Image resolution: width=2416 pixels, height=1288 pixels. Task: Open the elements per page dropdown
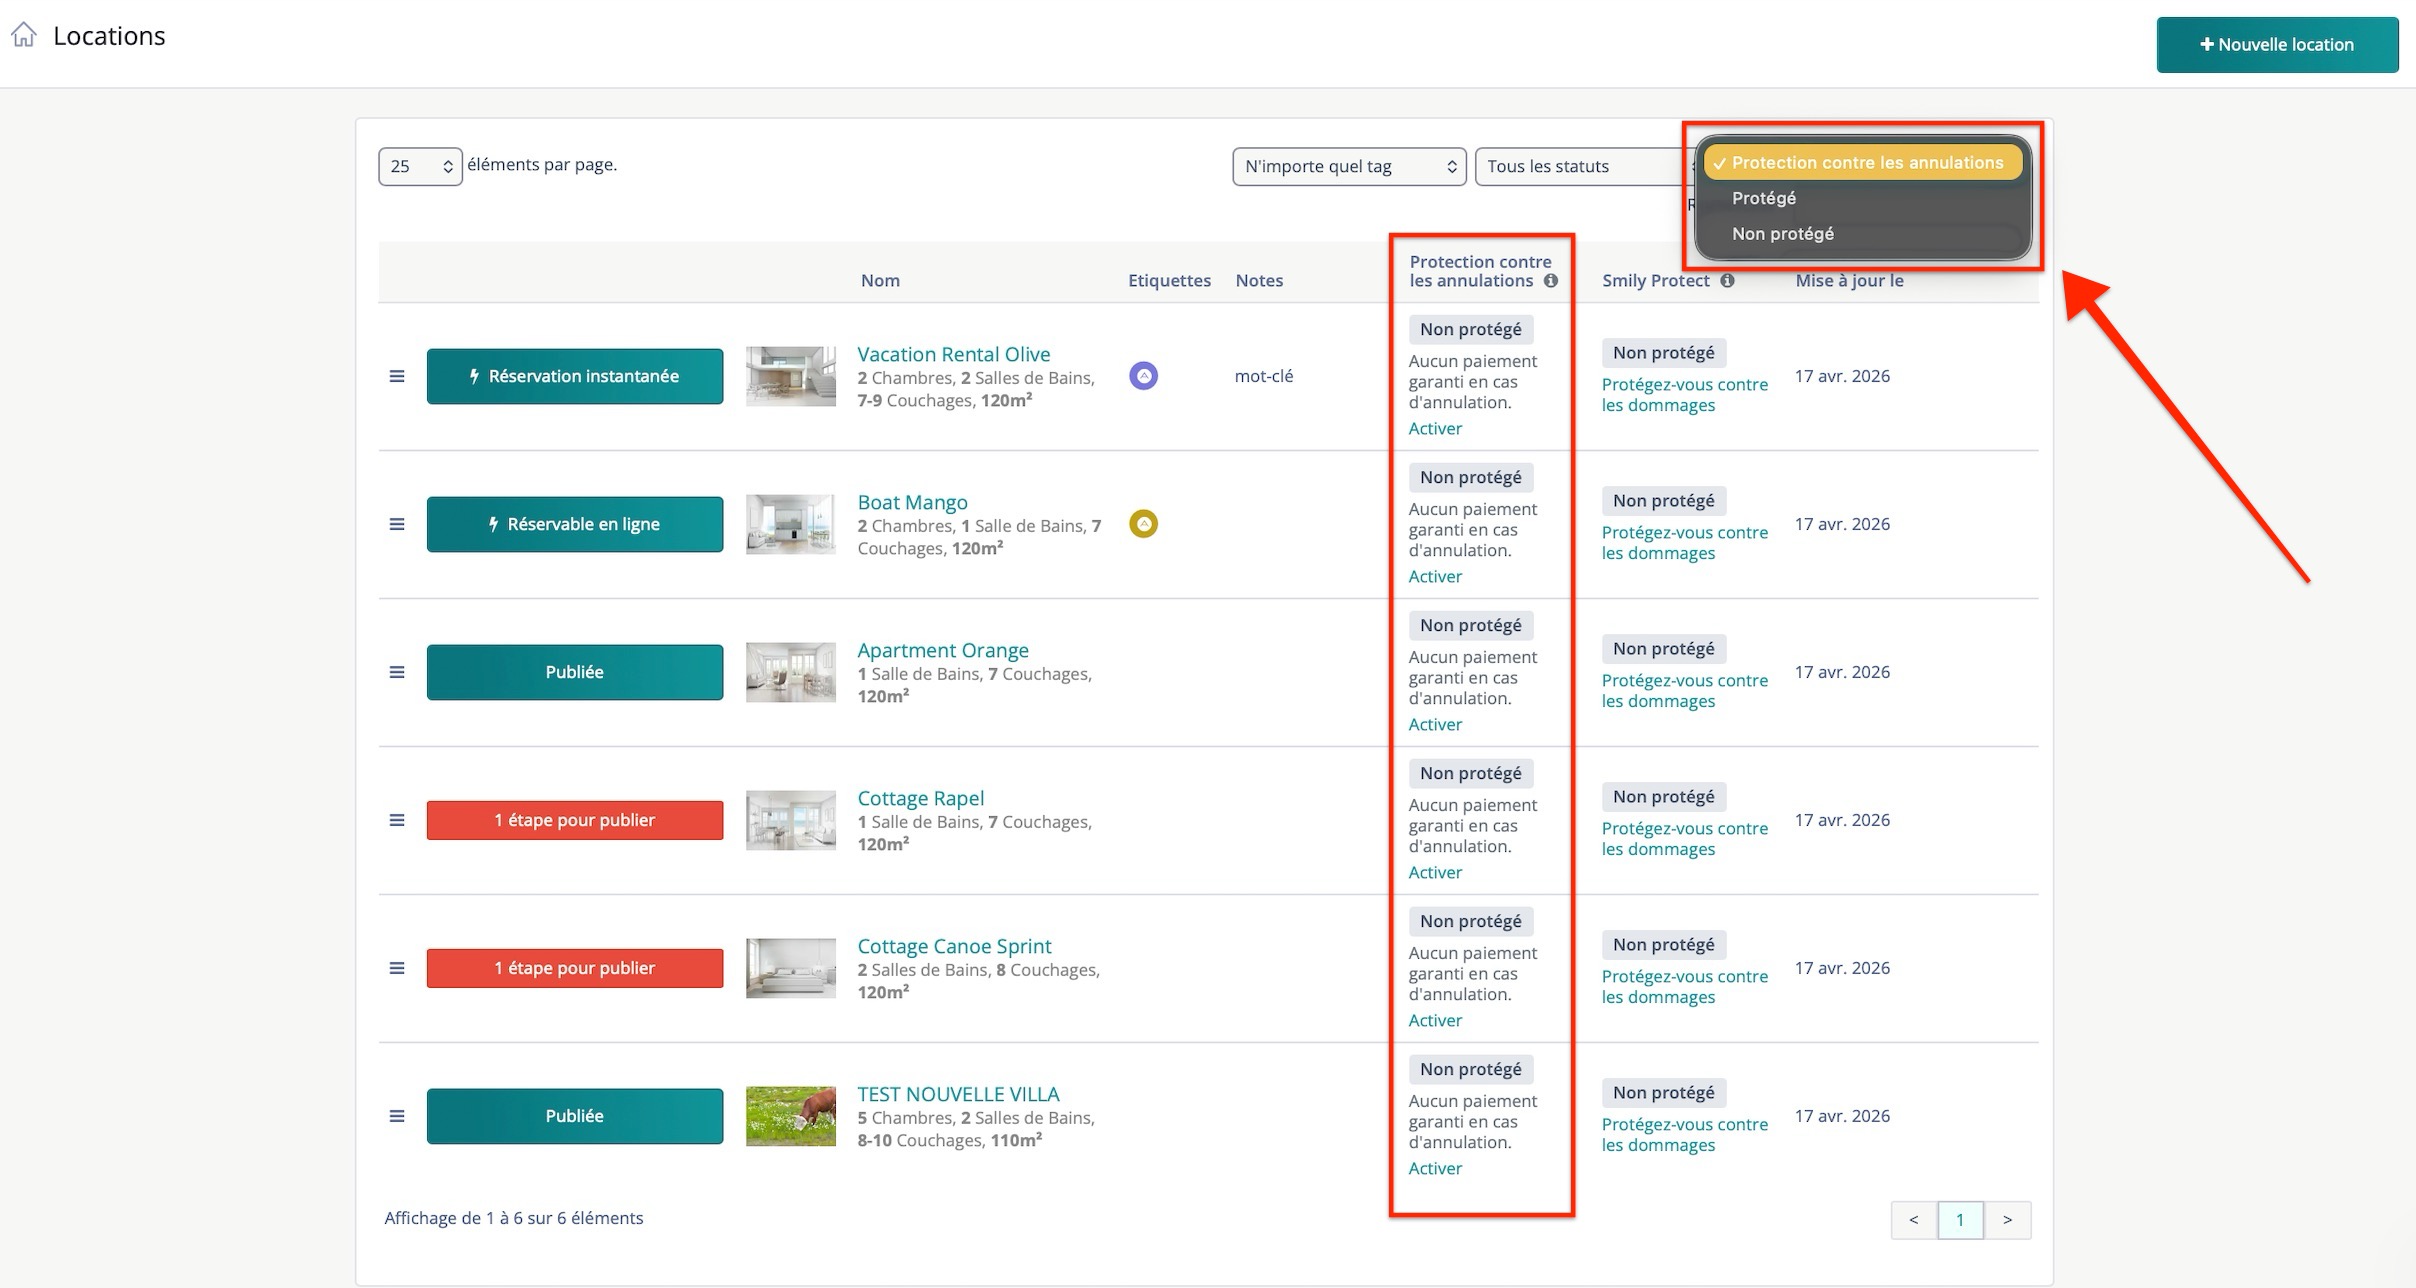click(x=420, y=166)
